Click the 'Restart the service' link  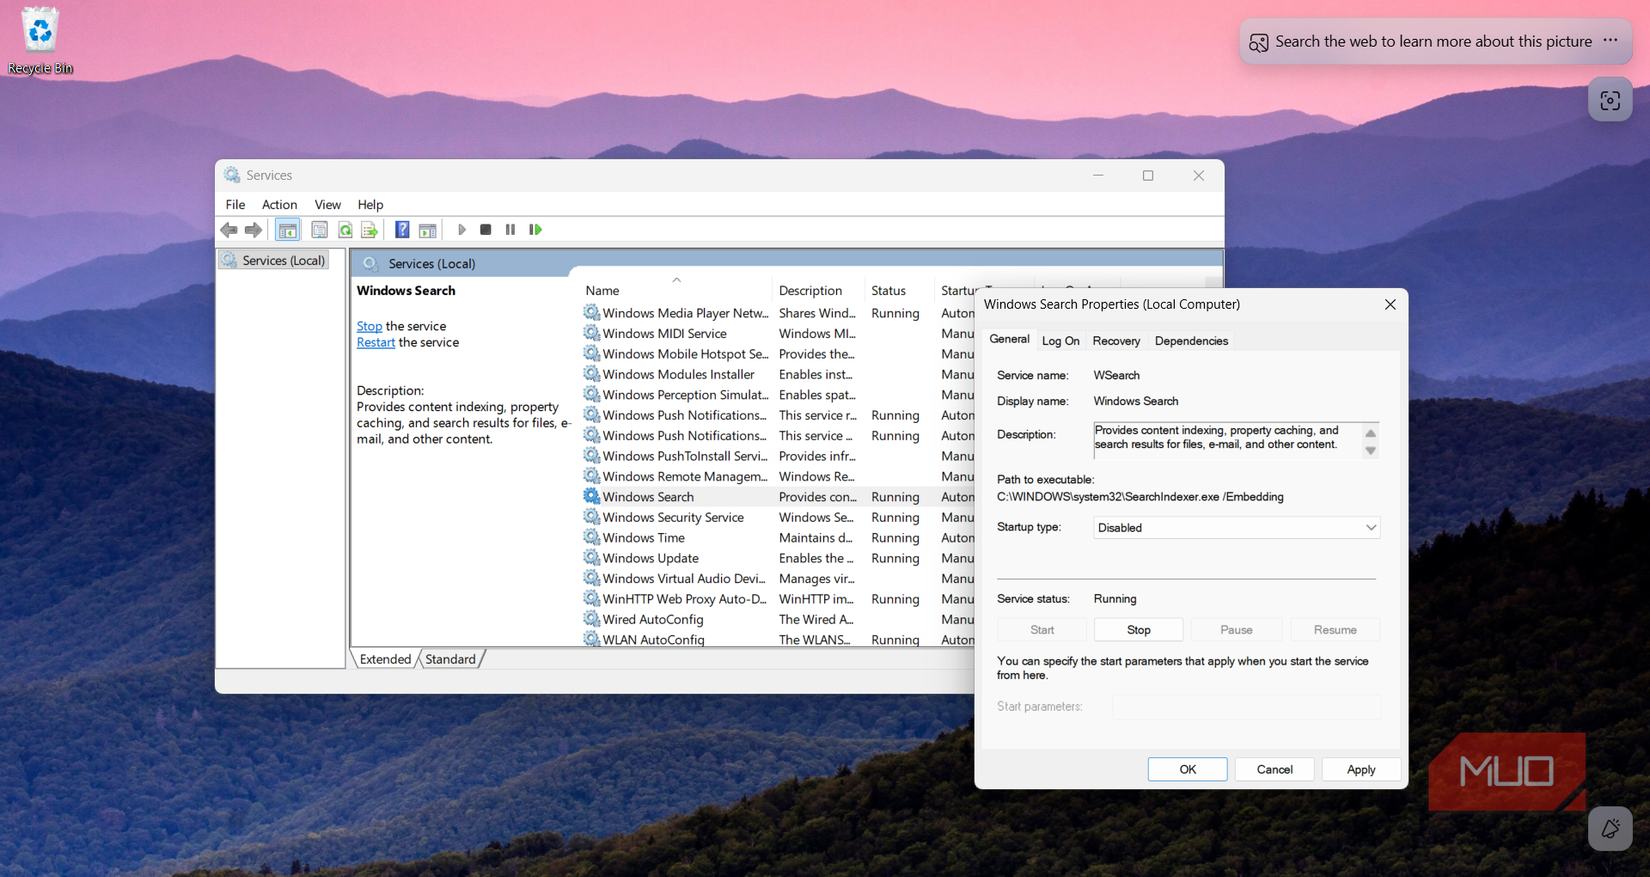tap(375, 342)
